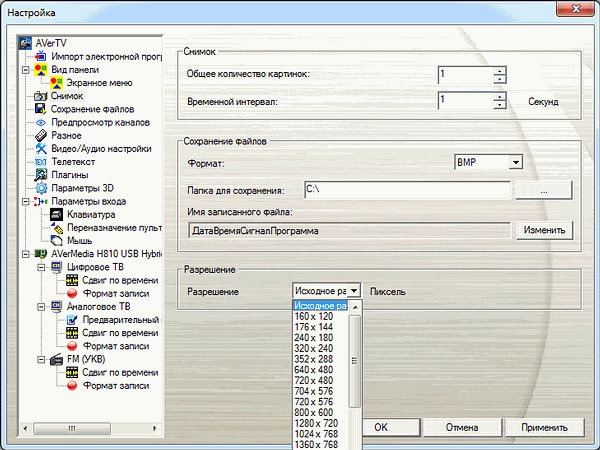Choose 800 x 600 resolution
This screenshot has height=450, width=600.
[x=321, y=413]
